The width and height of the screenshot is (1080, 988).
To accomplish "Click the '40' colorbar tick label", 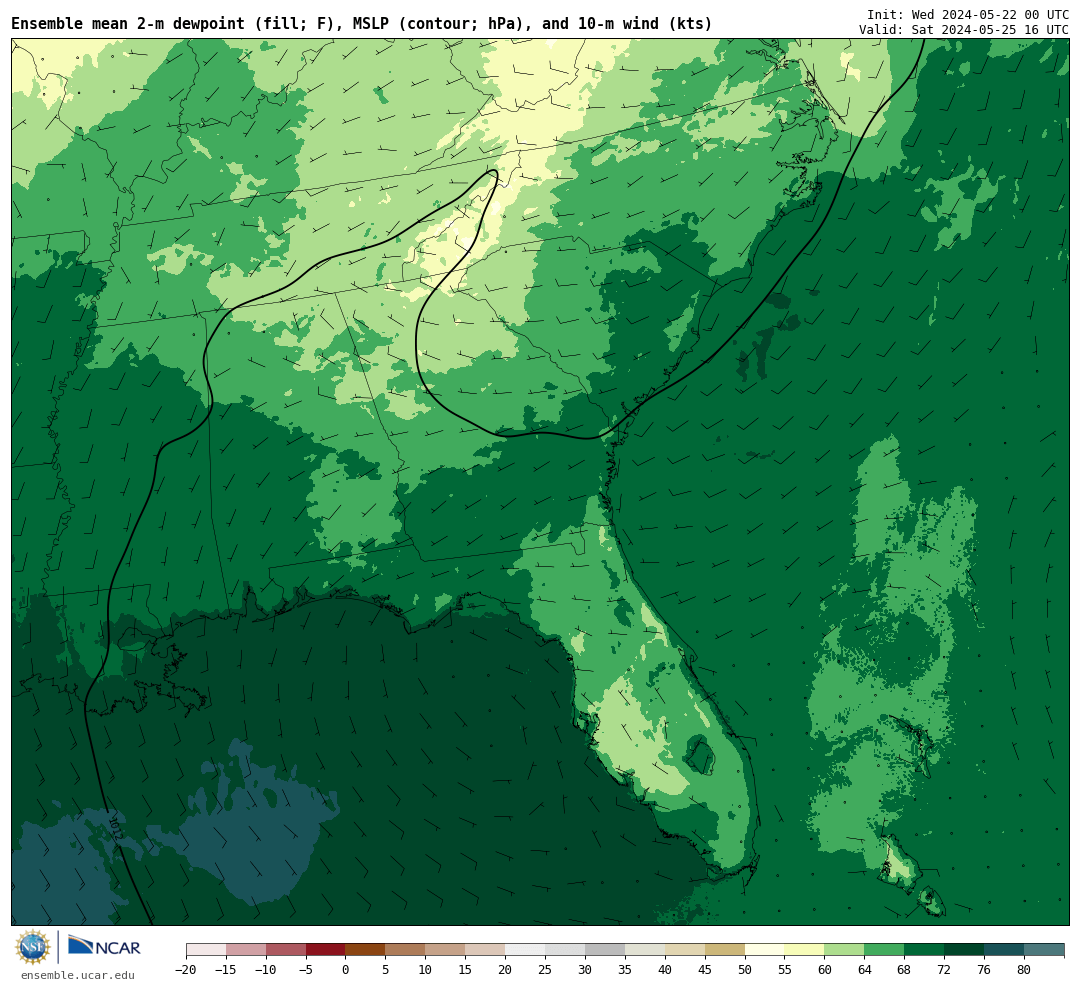I will (x=665, y=970).
